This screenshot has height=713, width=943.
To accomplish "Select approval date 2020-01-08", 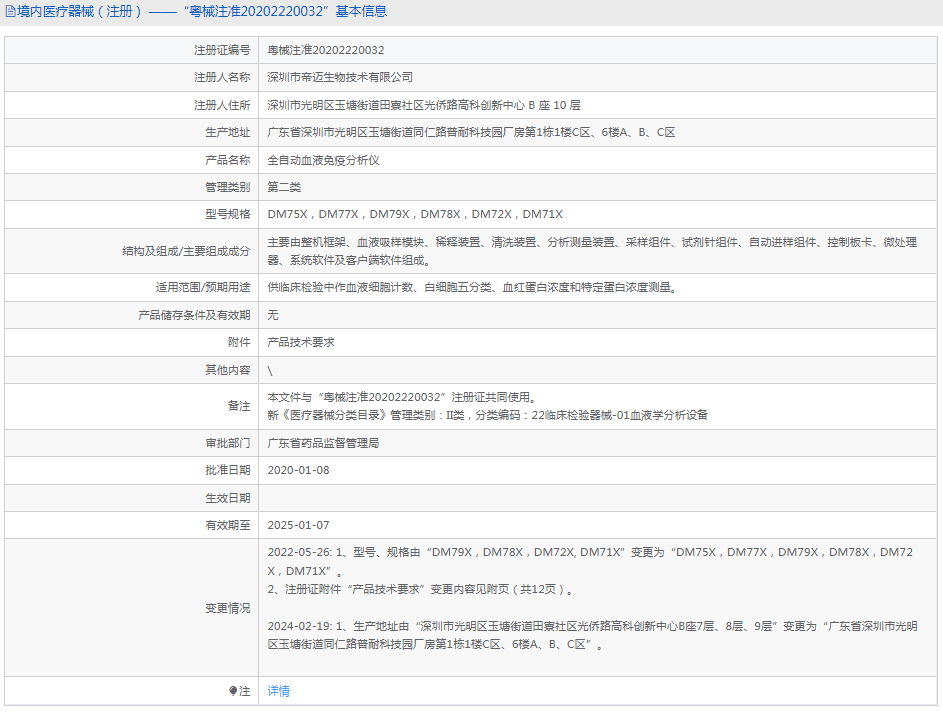I will pos(298,470).
